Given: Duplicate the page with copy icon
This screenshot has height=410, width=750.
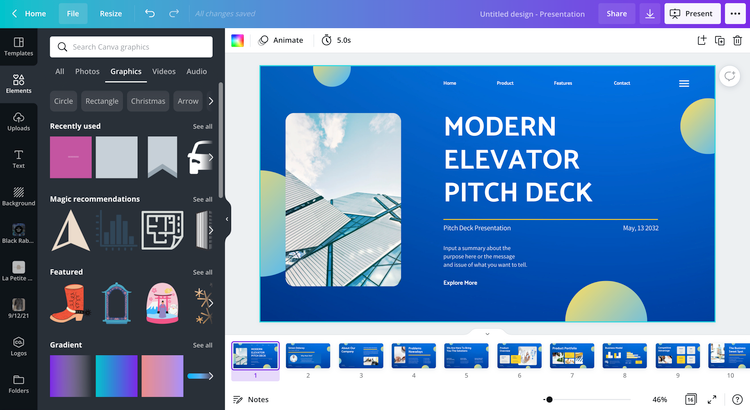Looking at the screenshot, I should click(x=719, y=41).
